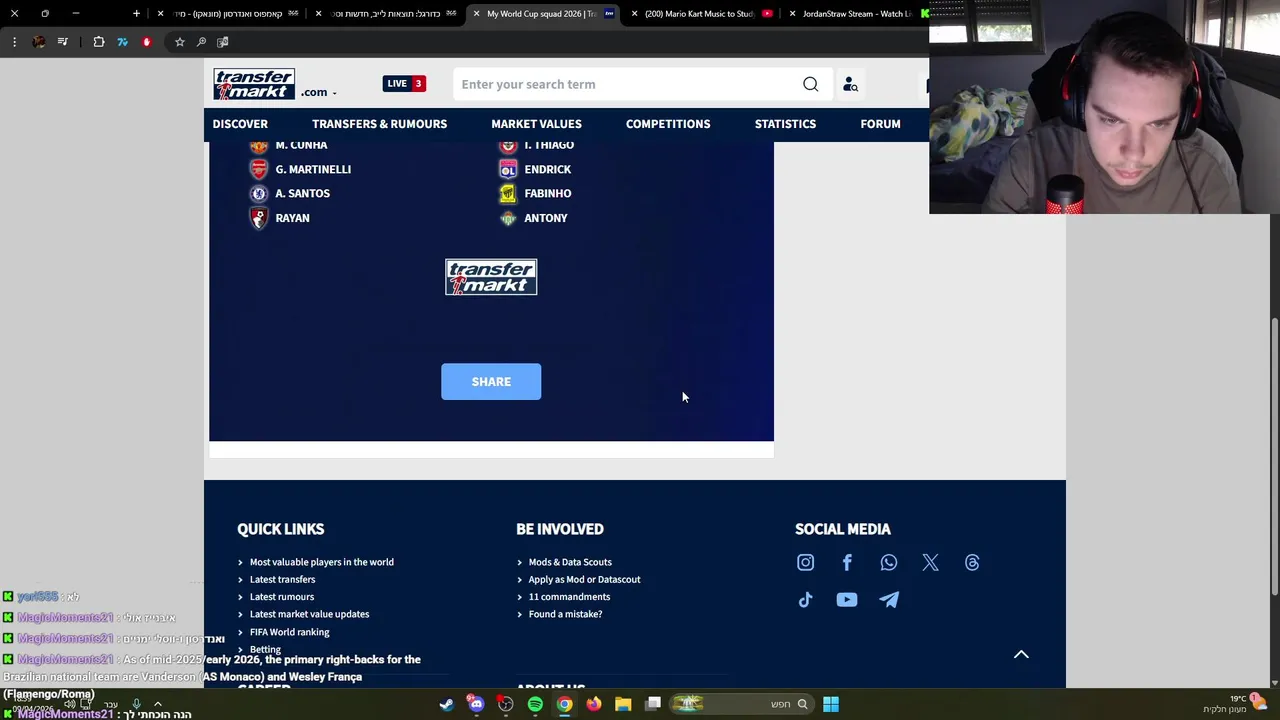
Task: Open Chrome extensions puzzle icon
Action: click(x=99, y=42)
